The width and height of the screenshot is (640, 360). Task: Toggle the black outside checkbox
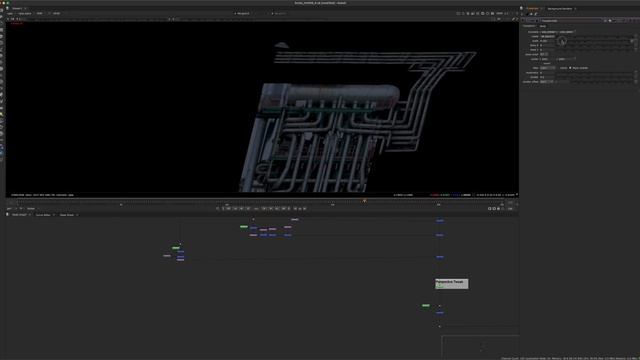570,68
